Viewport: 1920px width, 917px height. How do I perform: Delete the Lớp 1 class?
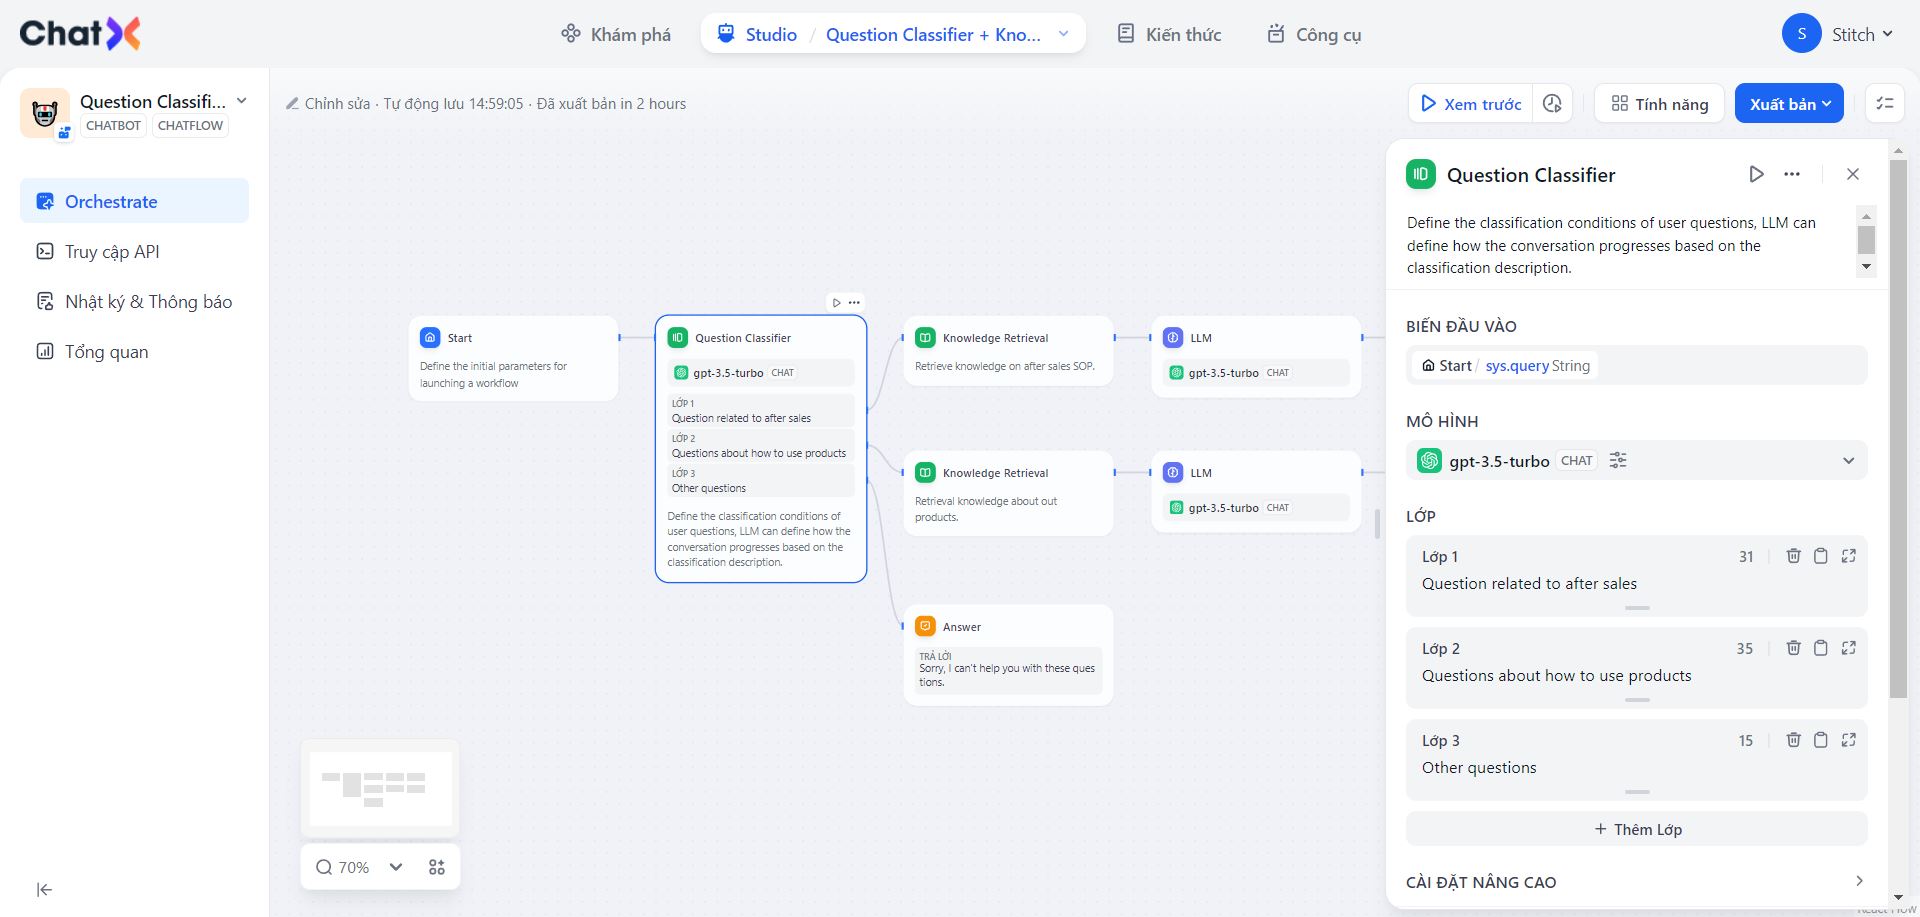[x=1793, y=556]
